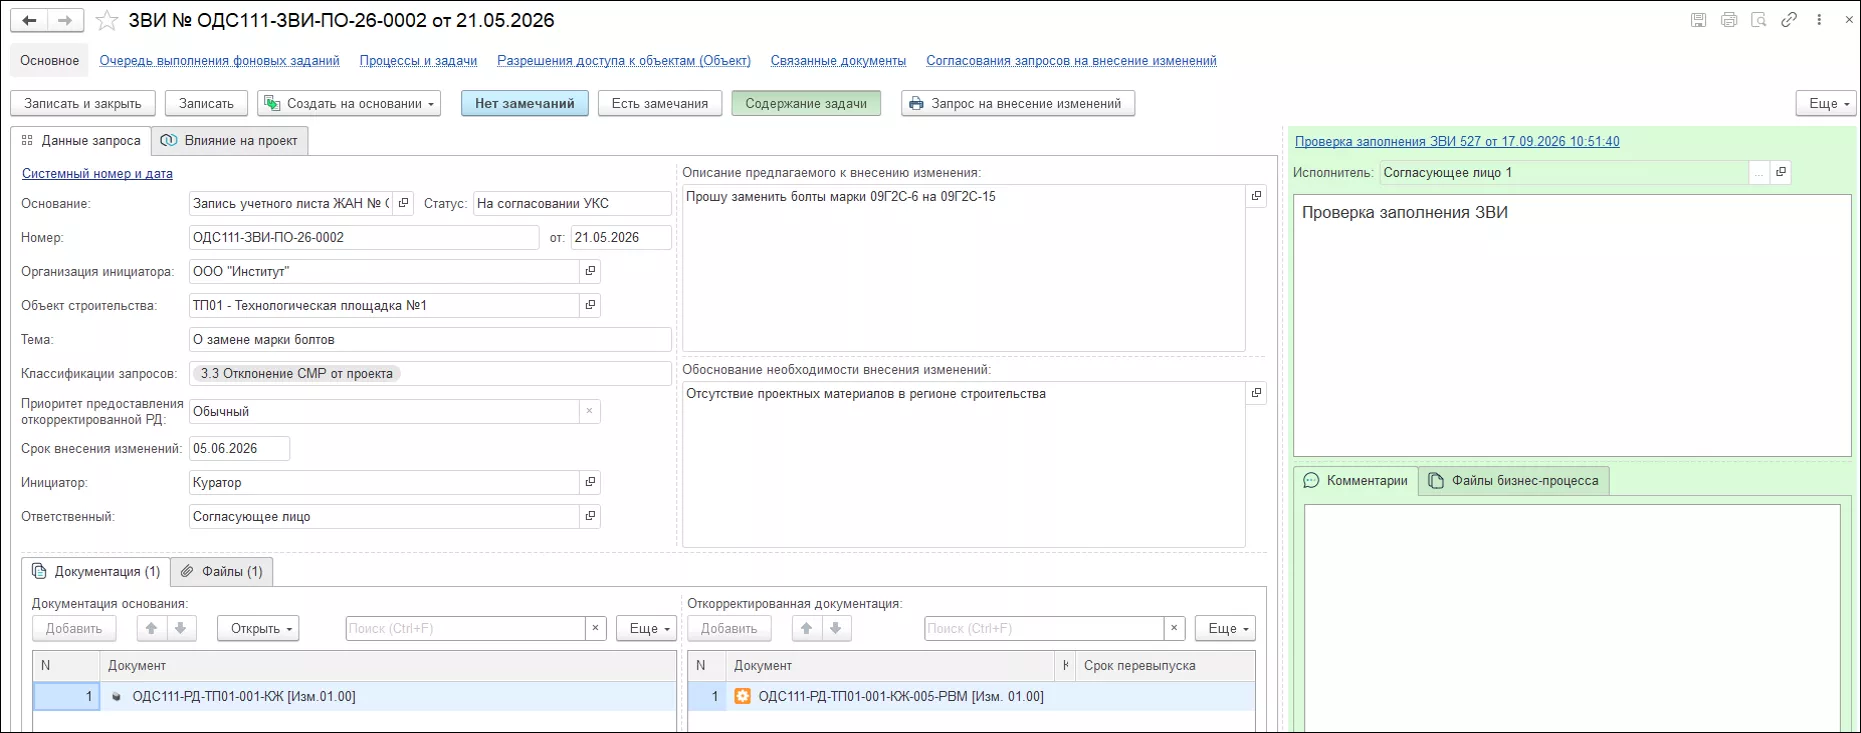Open Проверка заполнения ЗВИ 527 link

[x=1457, y=142]
